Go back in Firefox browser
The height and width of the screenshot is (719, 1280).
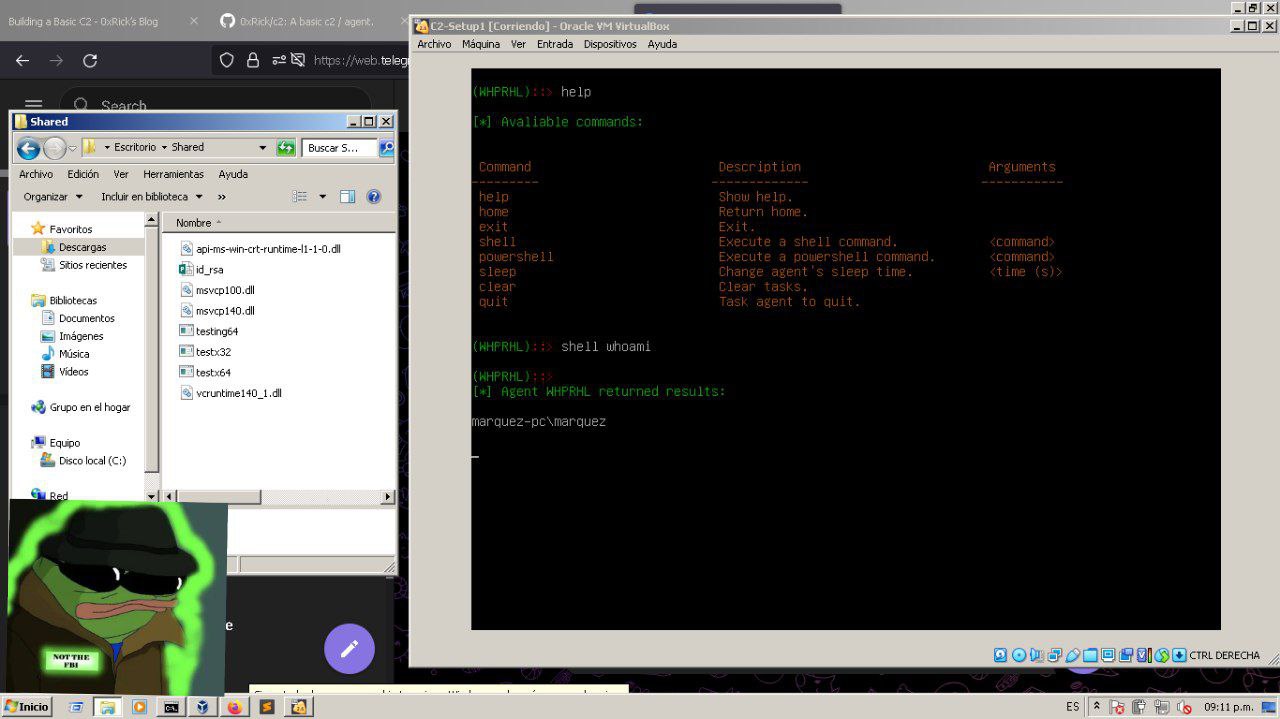(x=22, y=60)
